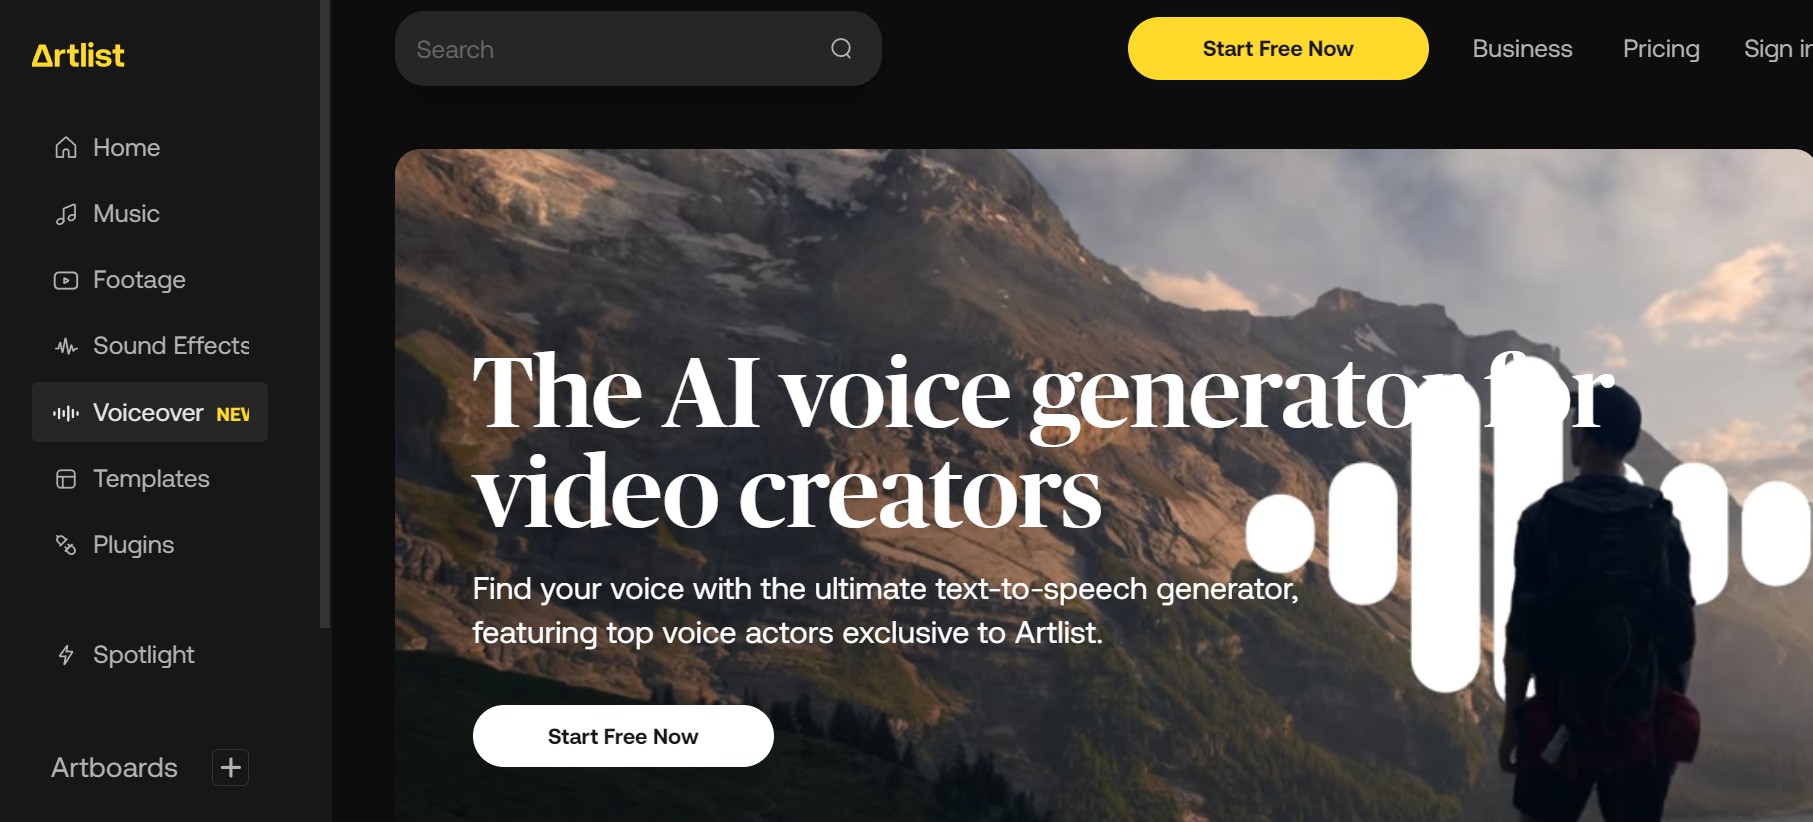Click the Plugins icon in sidebar
Image resolution: width=1813 pixels, height=822 pixels.
coord(66,545)
